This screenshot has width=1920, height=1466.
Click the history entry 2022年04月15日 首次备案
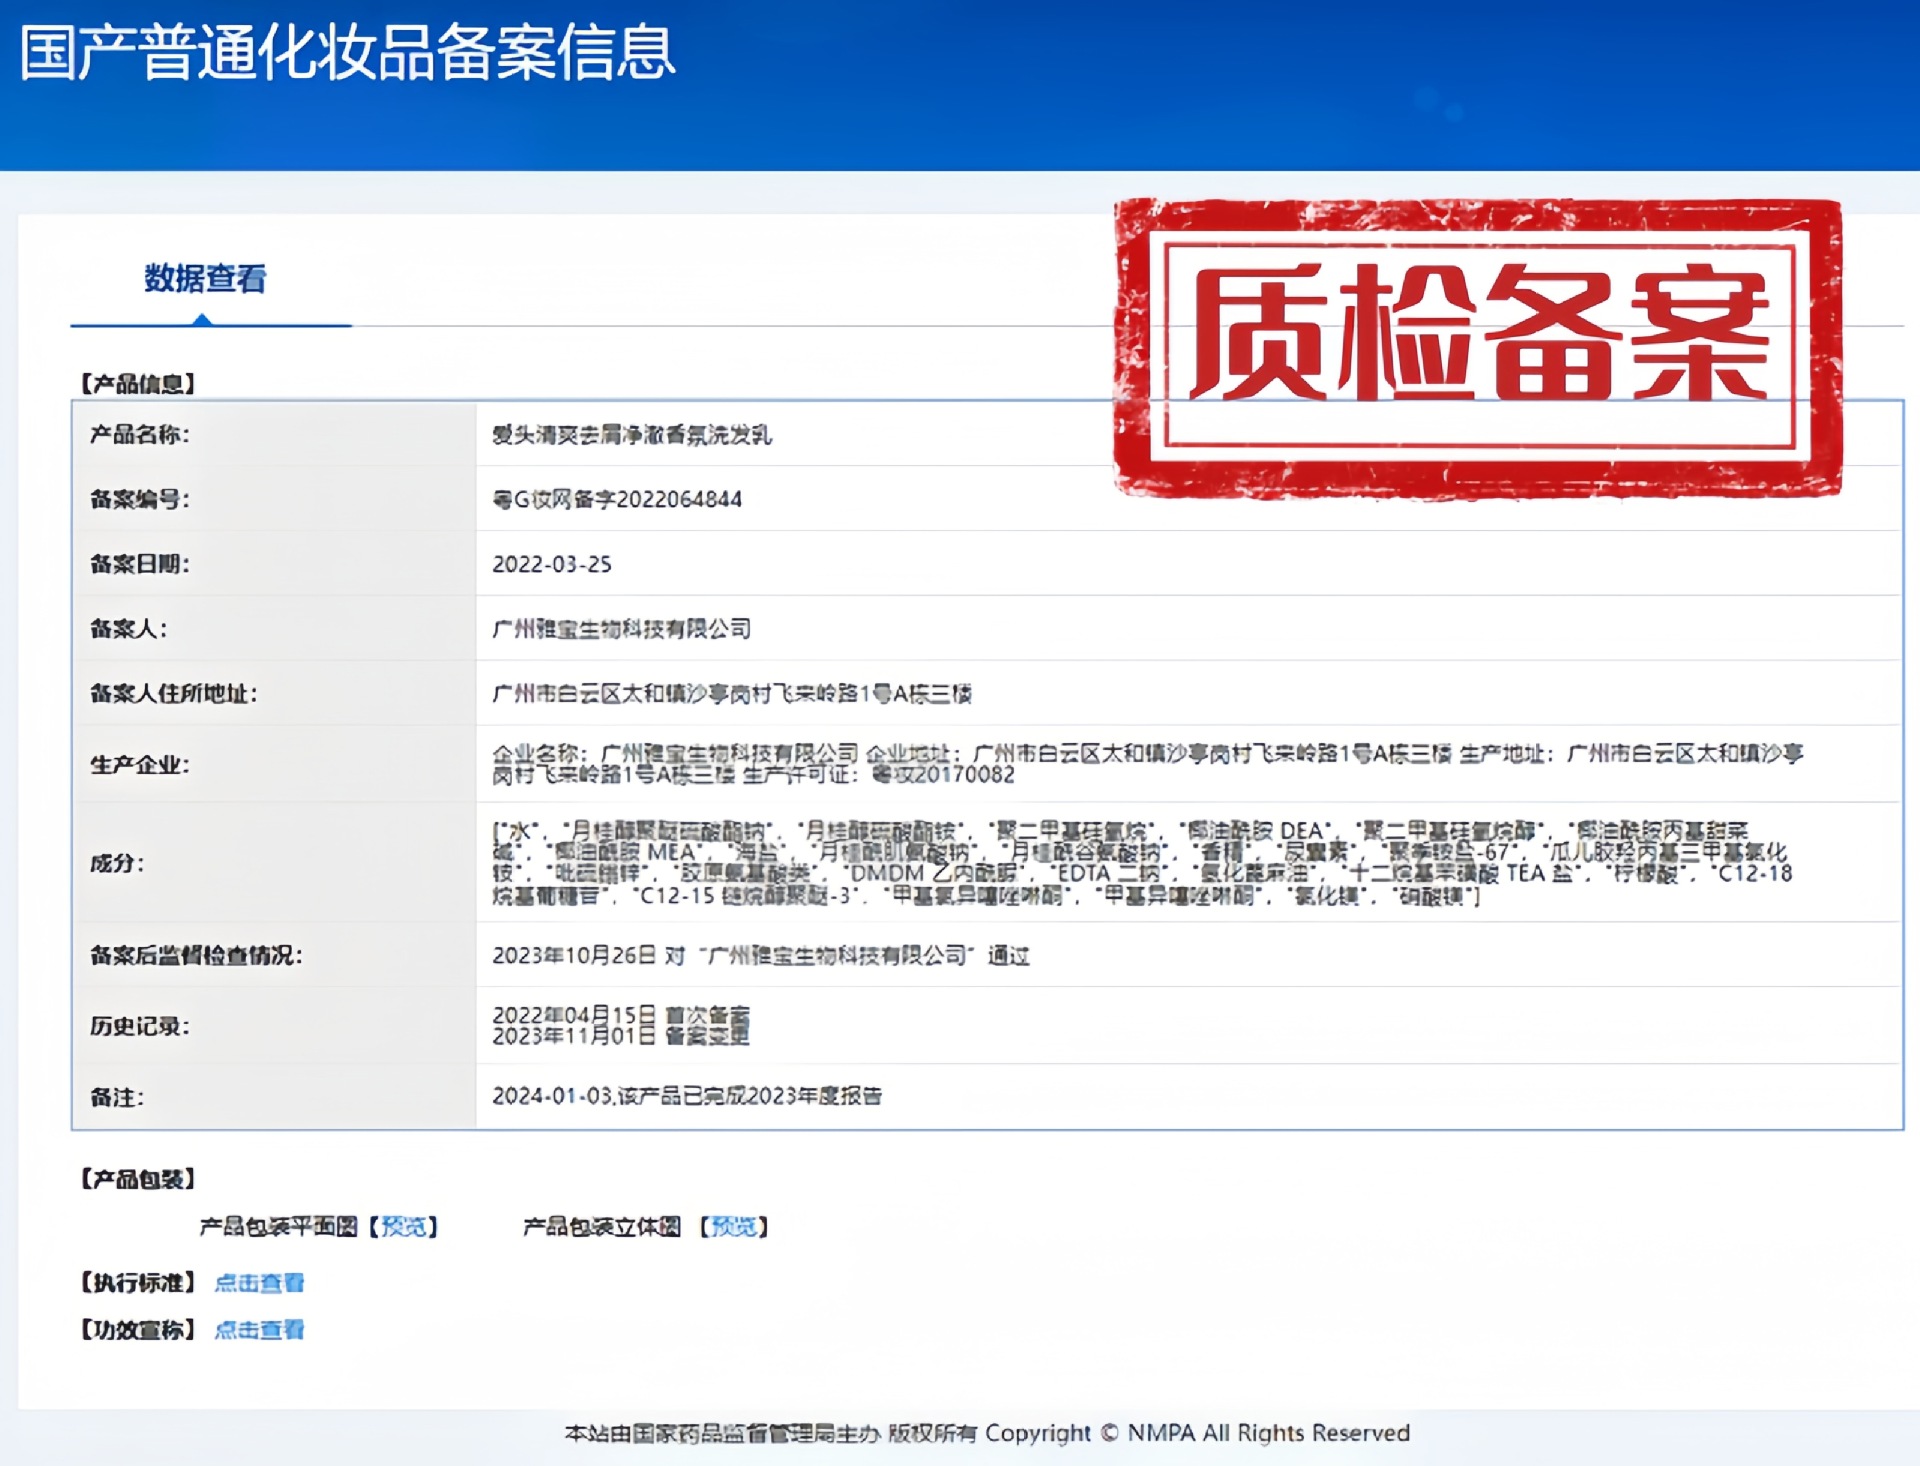621,1014
